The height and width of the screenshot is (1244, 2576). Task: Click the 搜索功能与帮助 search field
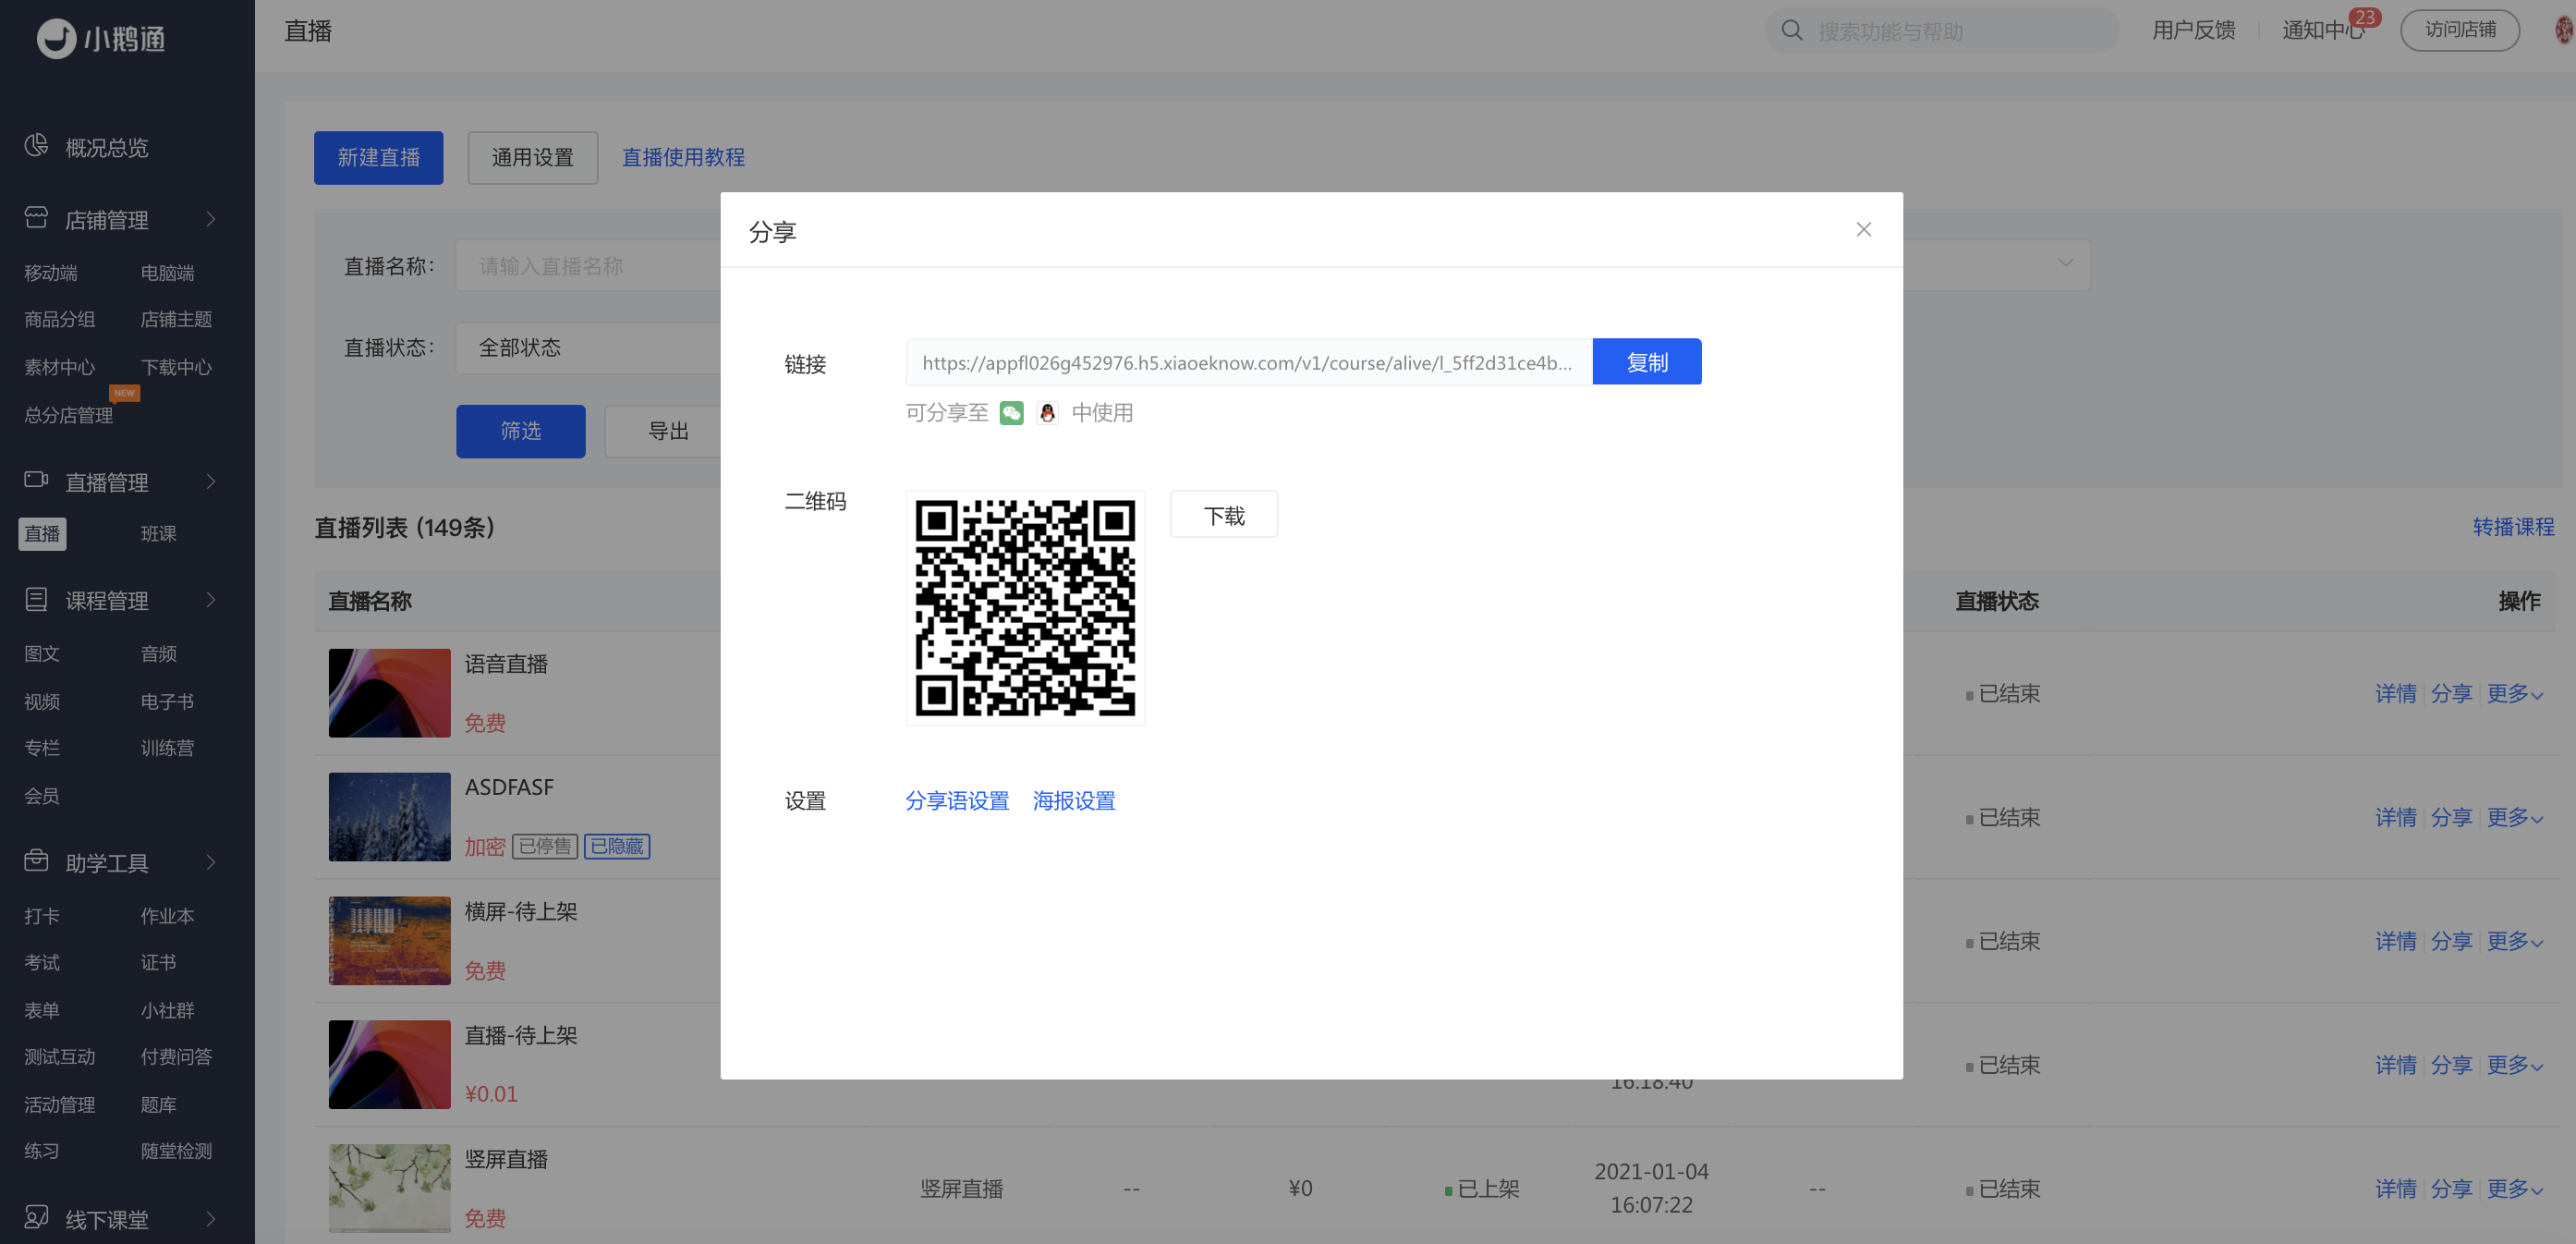tap(1941, 30)
